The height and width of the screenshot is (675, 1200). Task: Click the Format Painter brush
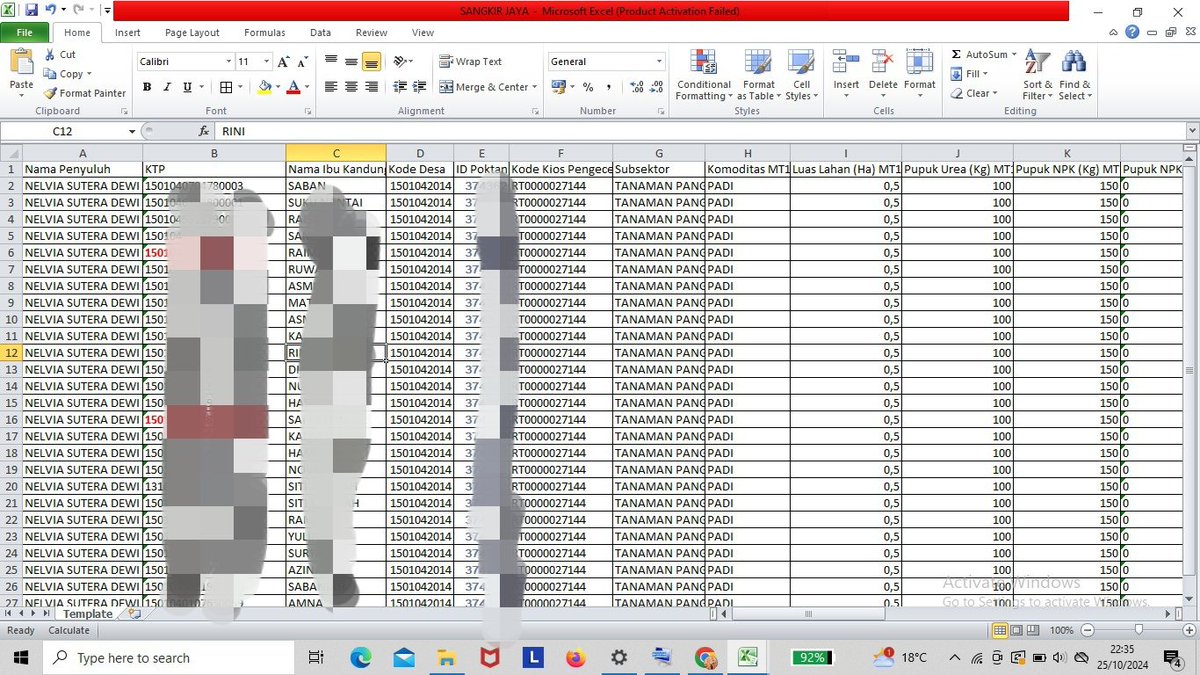pos(50,93)
